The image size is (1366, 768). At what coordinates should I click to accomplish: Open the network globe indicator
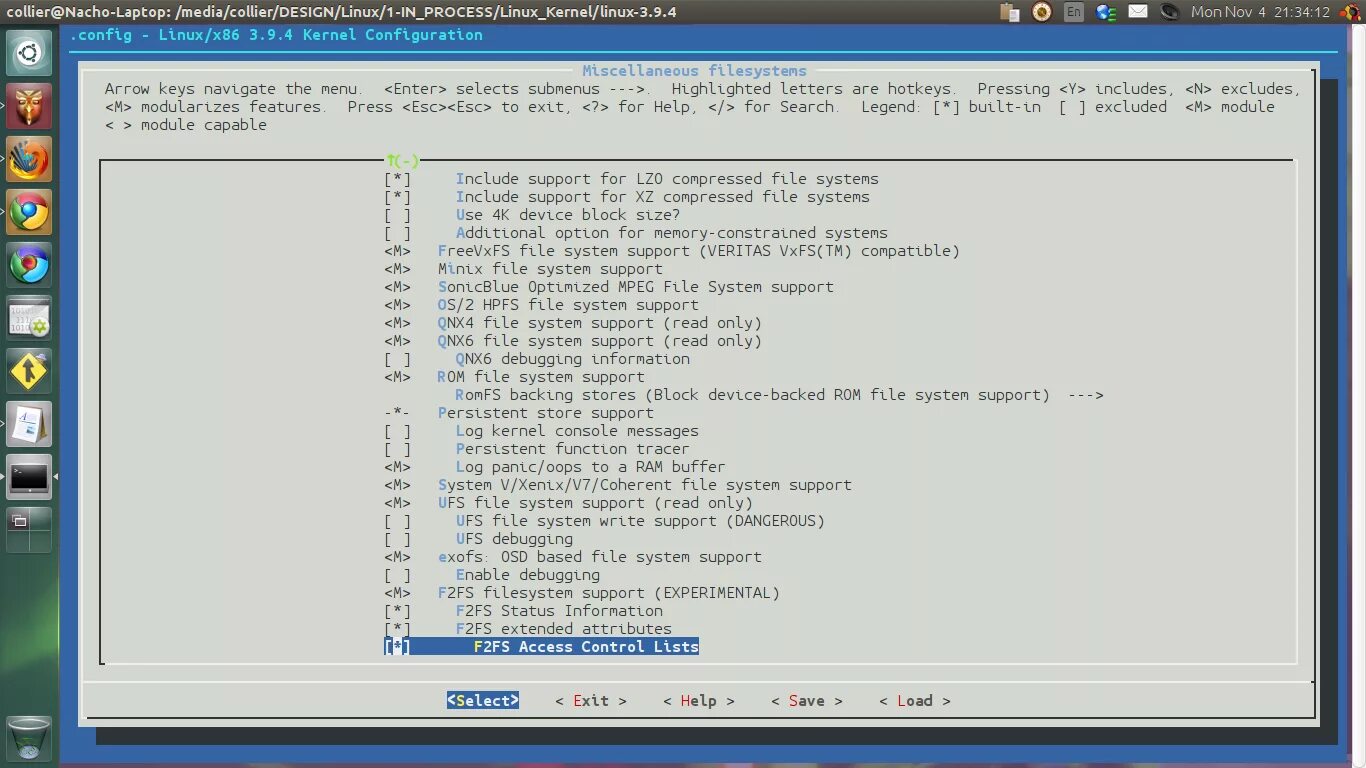(x=1105, y=12)
